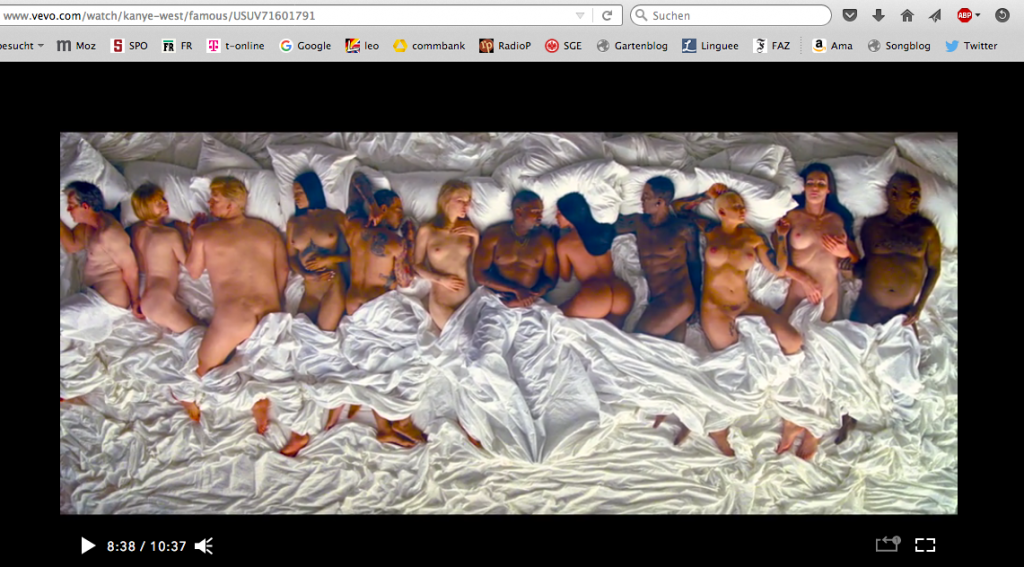Image resolution: width=1024 pixels, height=567 pixels.
Task: Open the SGE bookmark
Action: (x=563, y=46)
